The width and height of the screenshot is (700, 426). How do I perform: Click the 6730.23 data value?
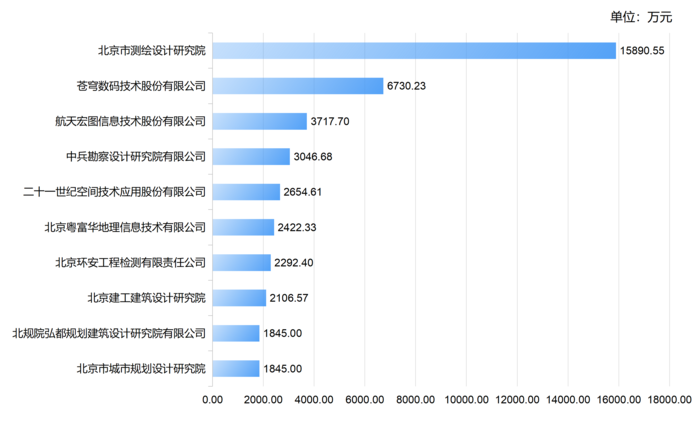coord(406,86)
